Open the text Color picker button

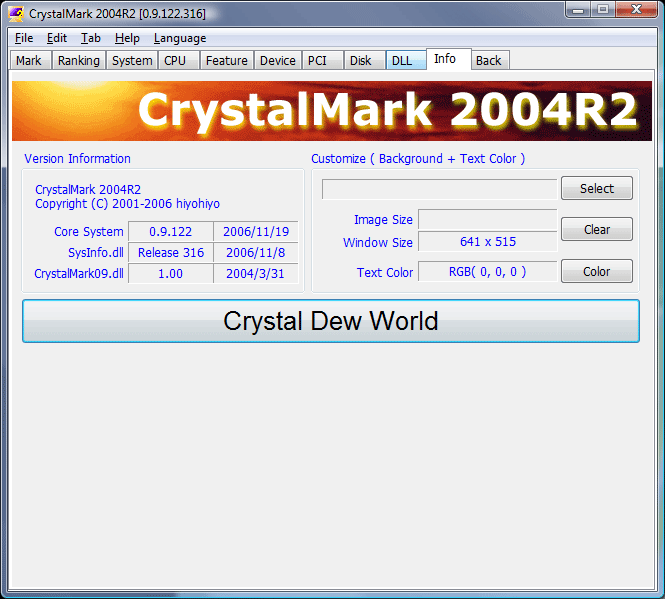click(597, 272)
